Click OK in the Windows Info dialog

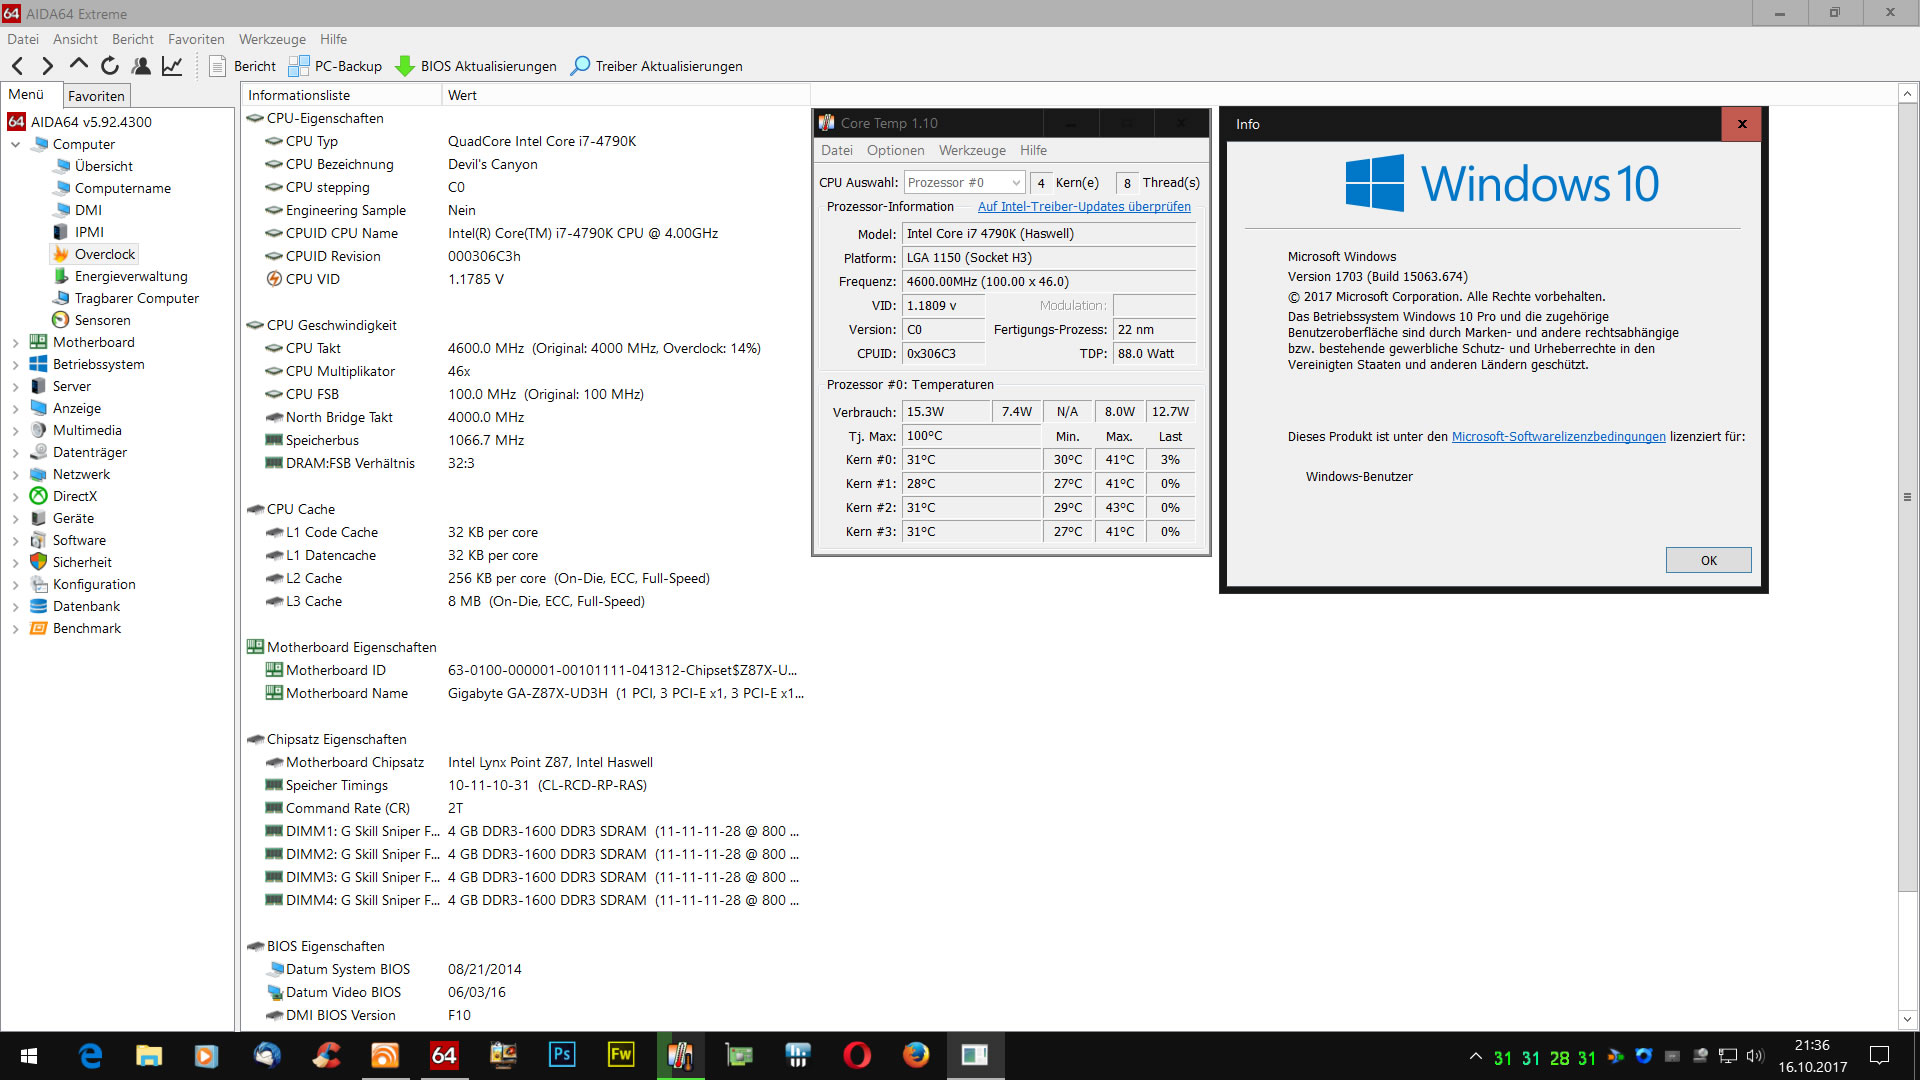tap(1708, 560)
